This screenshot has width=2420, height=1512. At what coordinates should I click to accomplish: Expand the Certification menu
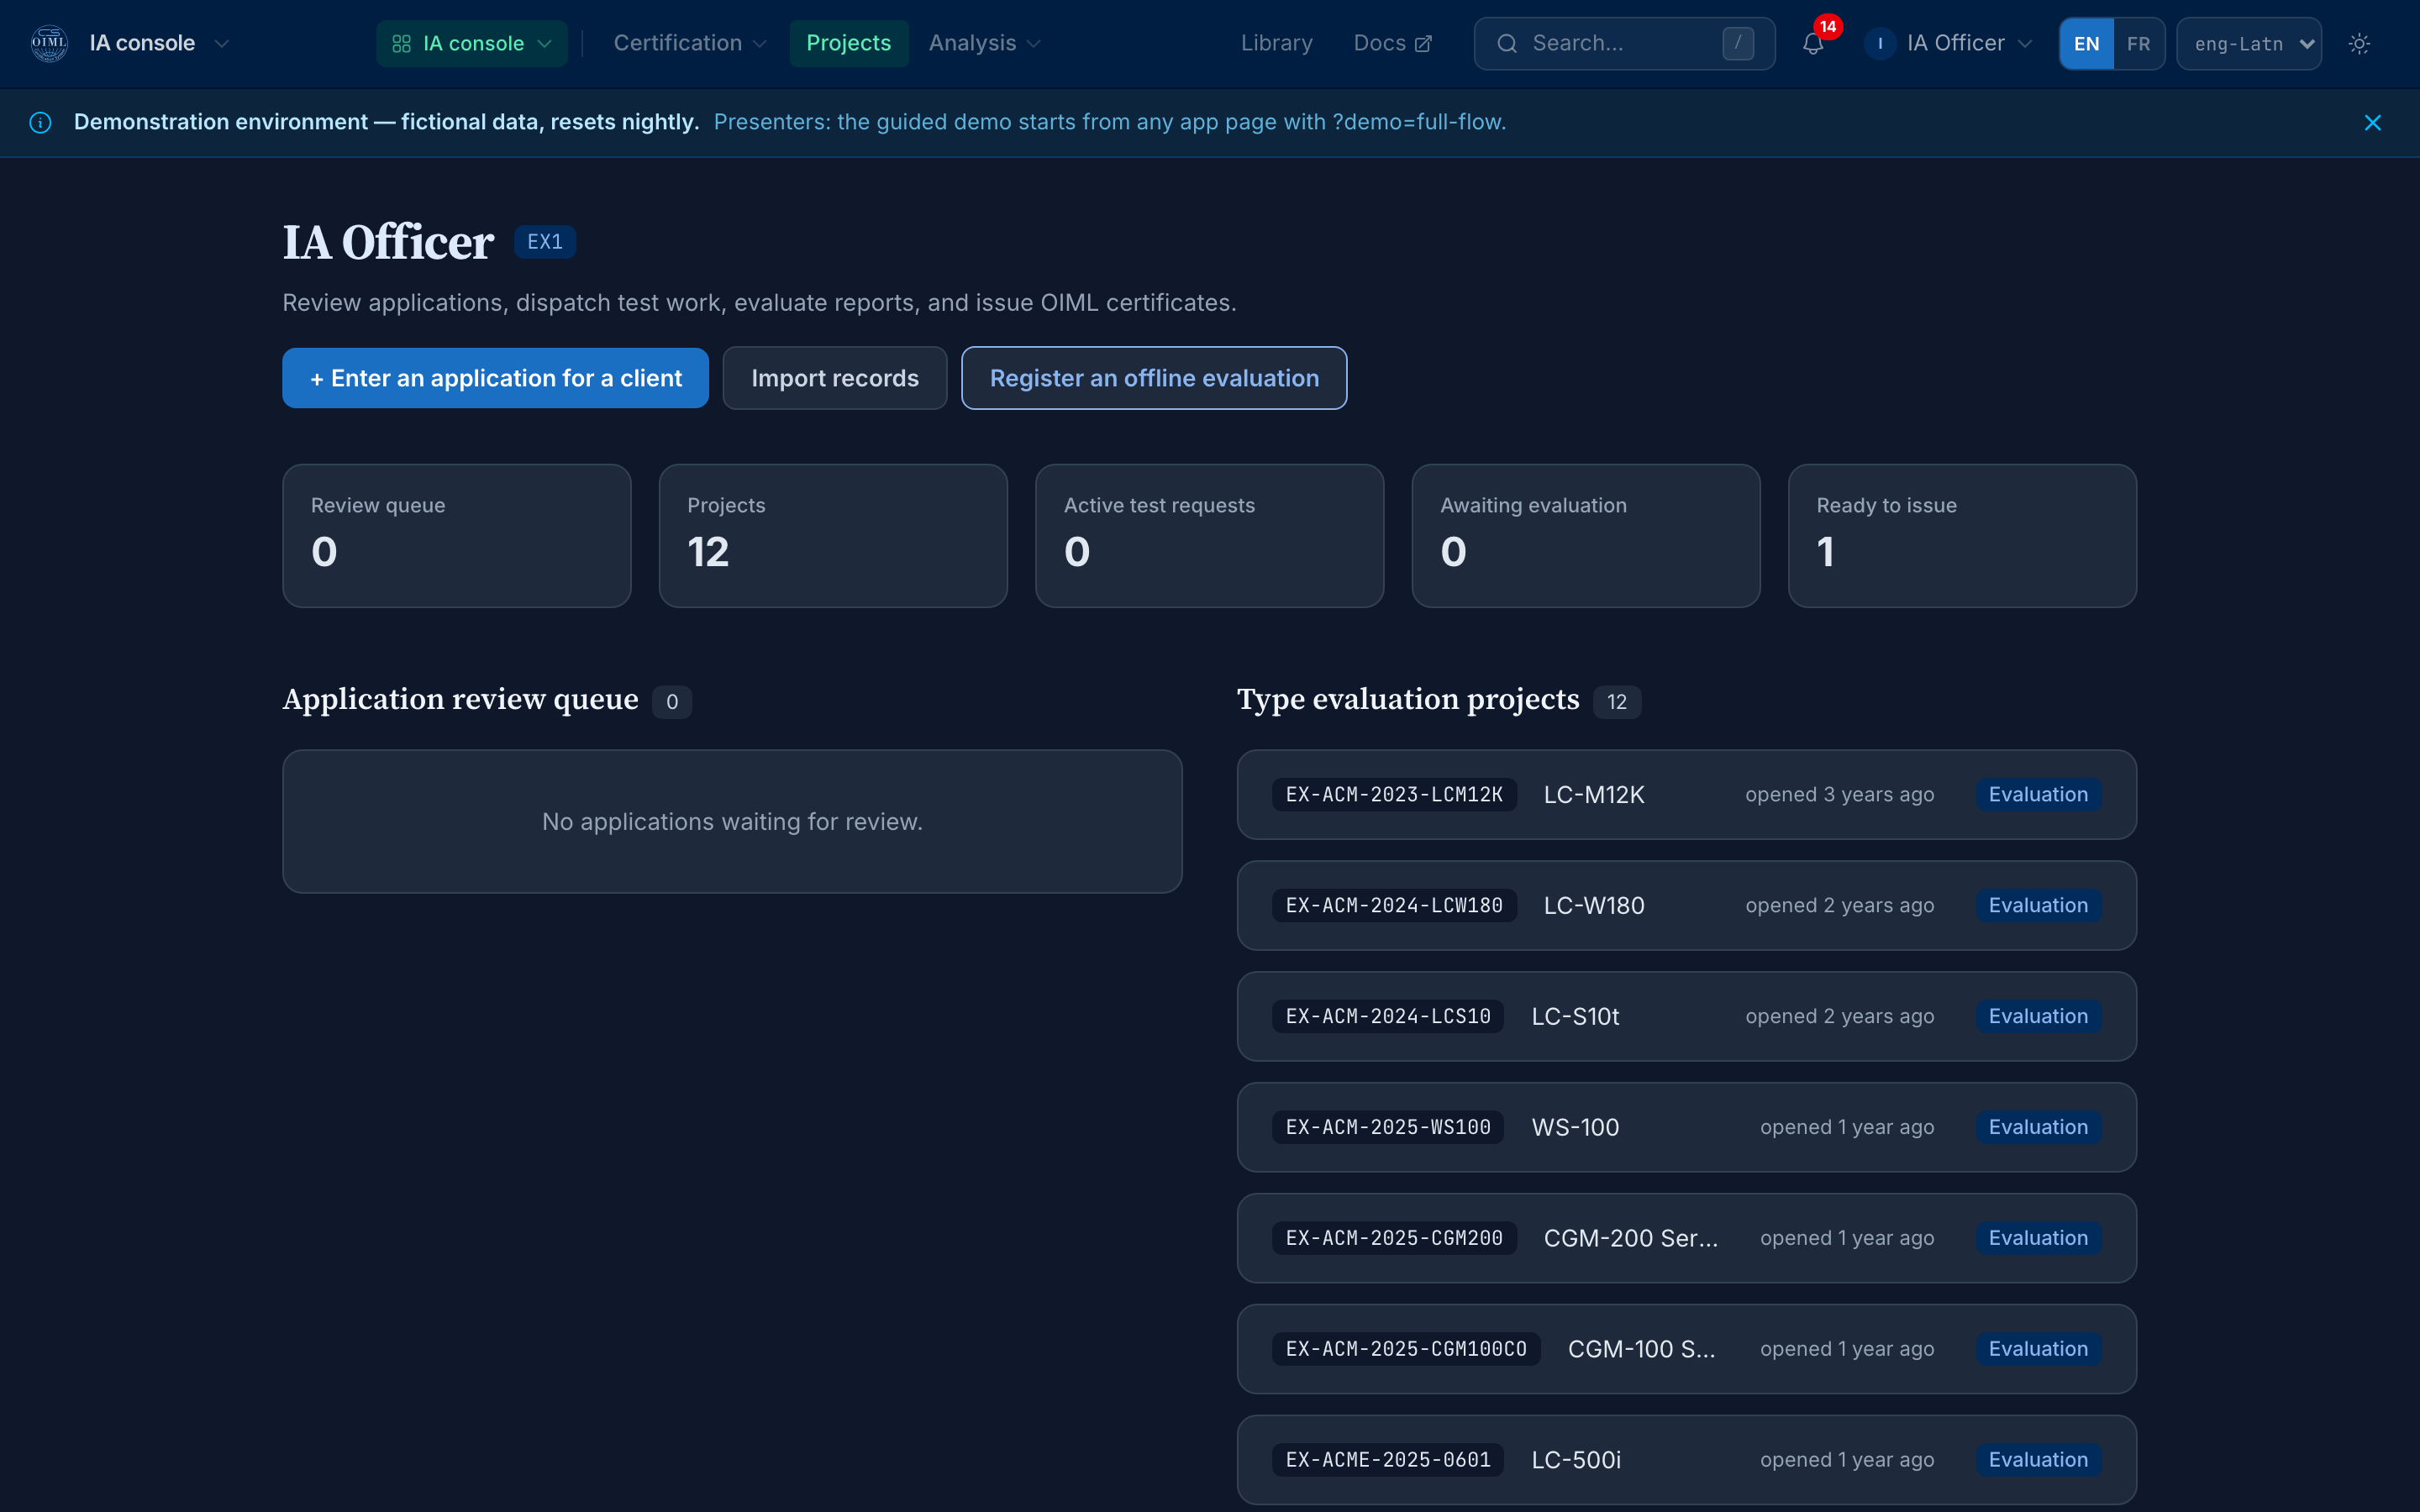(689, 44)
